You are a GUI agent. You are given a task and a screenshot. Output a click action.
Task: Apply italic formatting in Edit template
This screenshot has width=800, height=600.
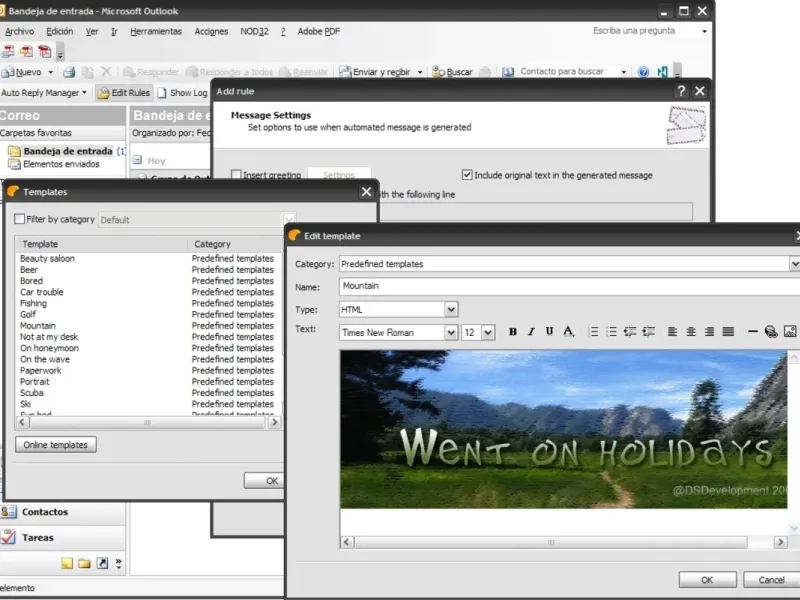pos(531,332)
